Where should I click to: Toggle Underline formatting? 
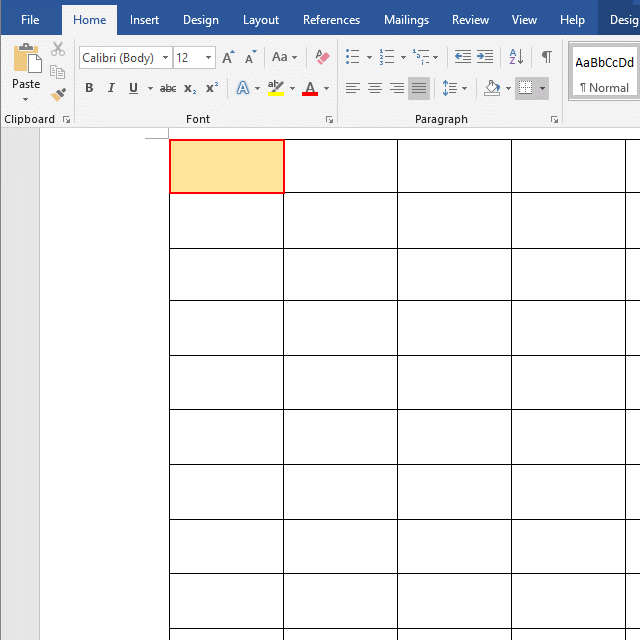[x=133, y=88]
